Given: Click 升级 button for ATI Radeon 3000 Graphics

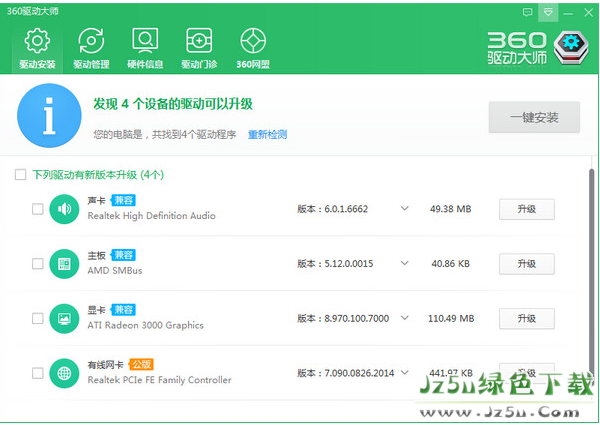Looking at the screenshot, I should pyautogui.click(x=527, y=319).
